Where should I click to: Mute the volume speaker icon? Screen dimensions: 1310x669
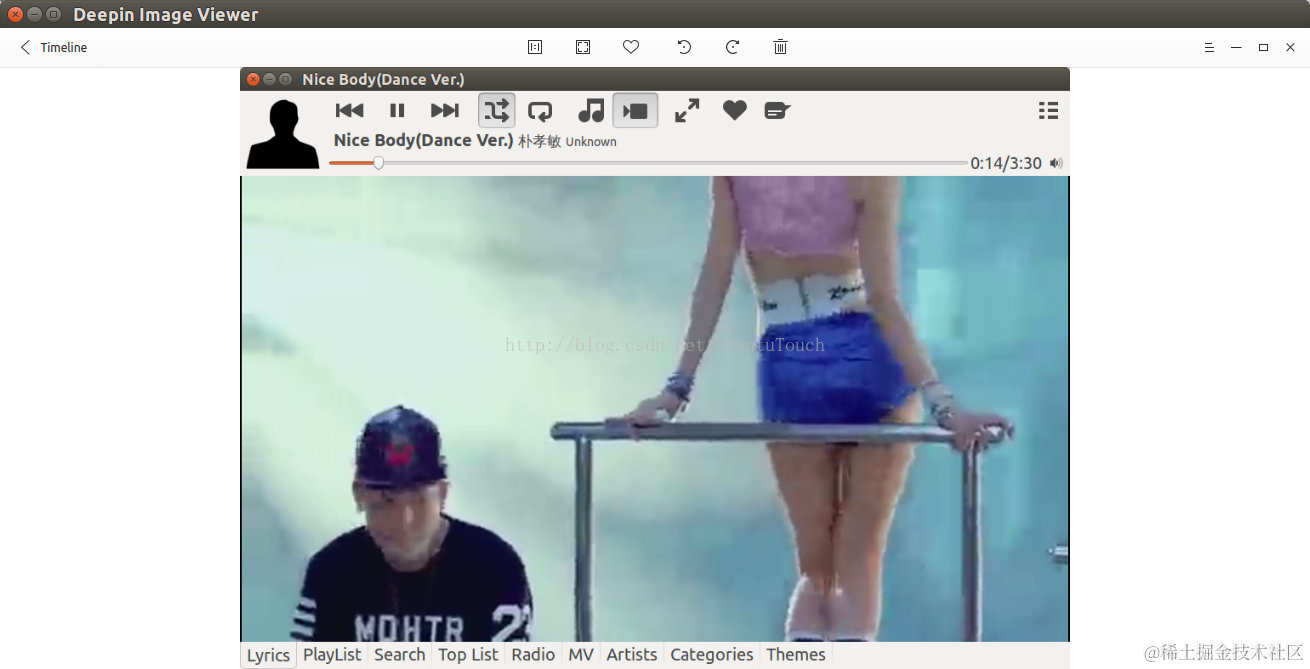[1056, 163]
